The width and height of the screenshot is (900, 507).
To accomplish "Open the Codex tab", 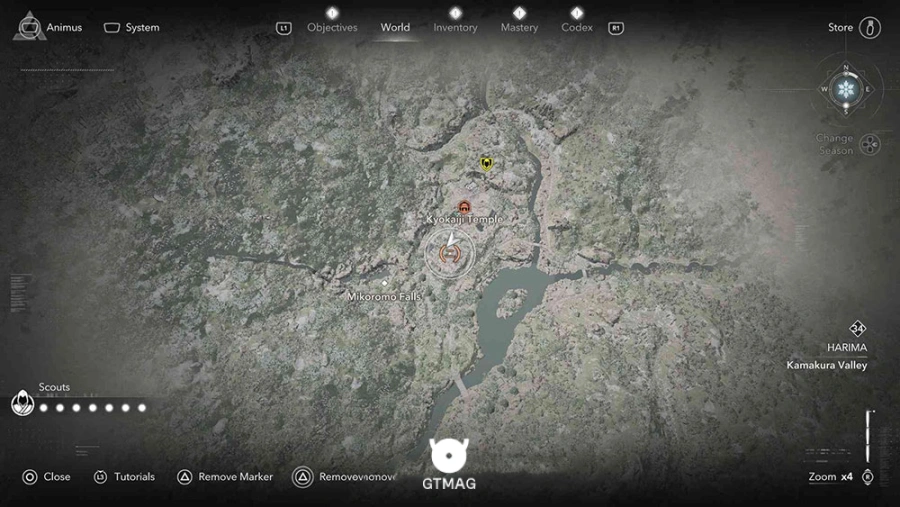I will [577, 27].
